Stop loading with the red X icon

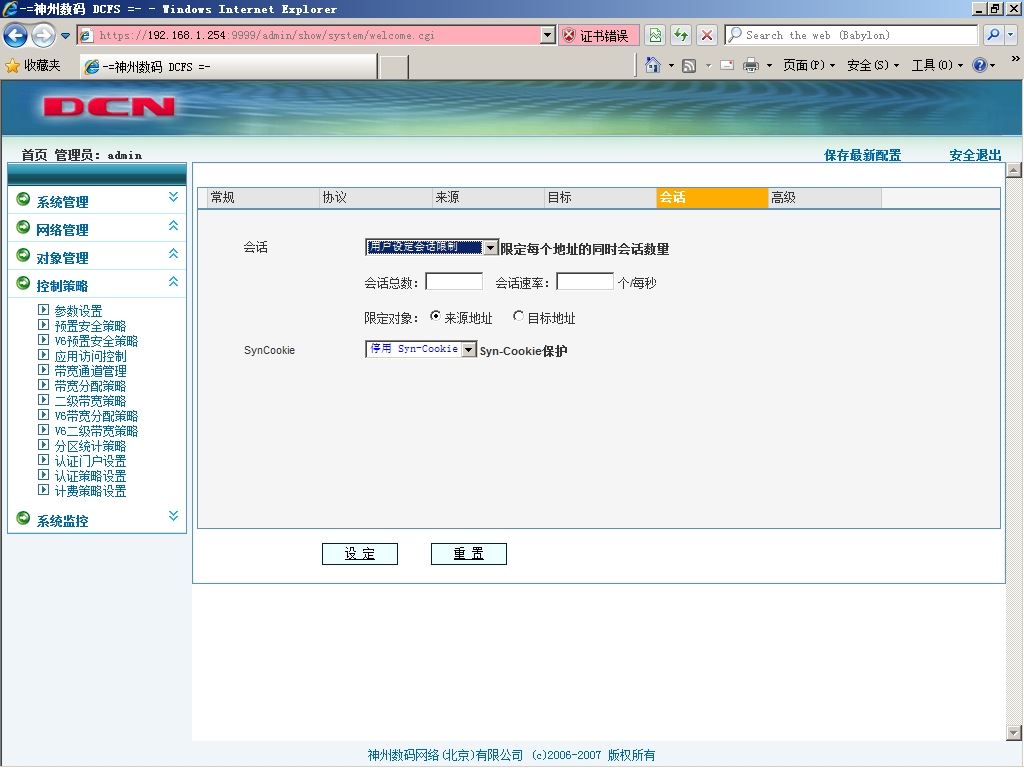point(707,35)
